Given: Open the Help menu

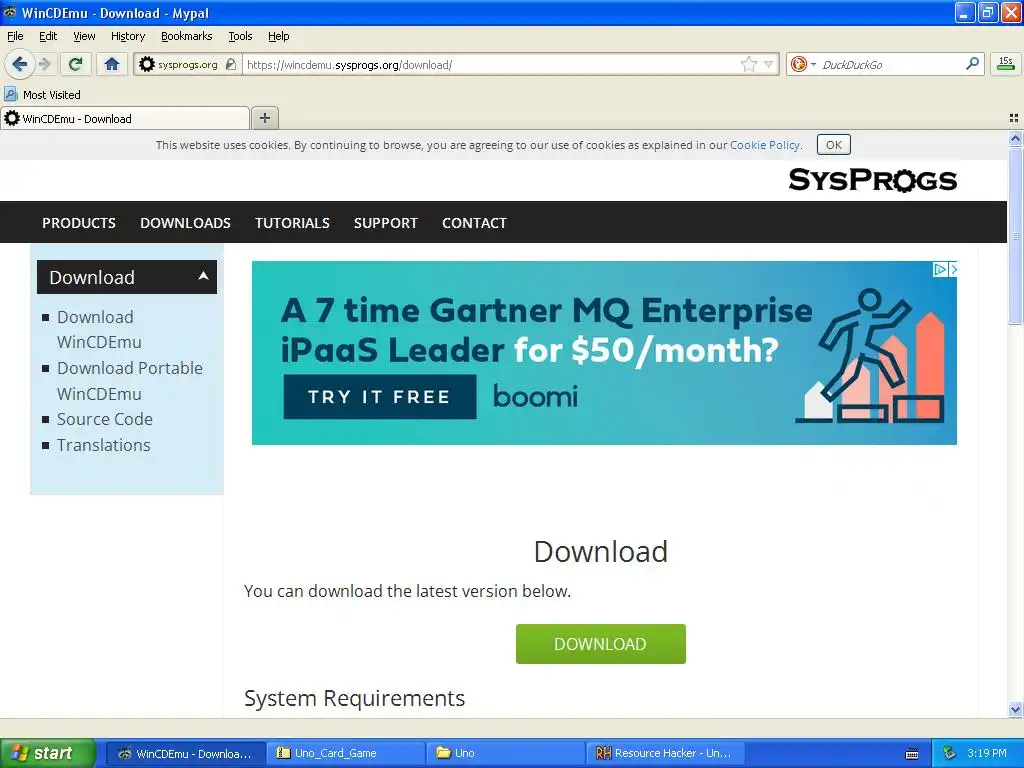Looking at the screenshot, I should coord(279,36).
